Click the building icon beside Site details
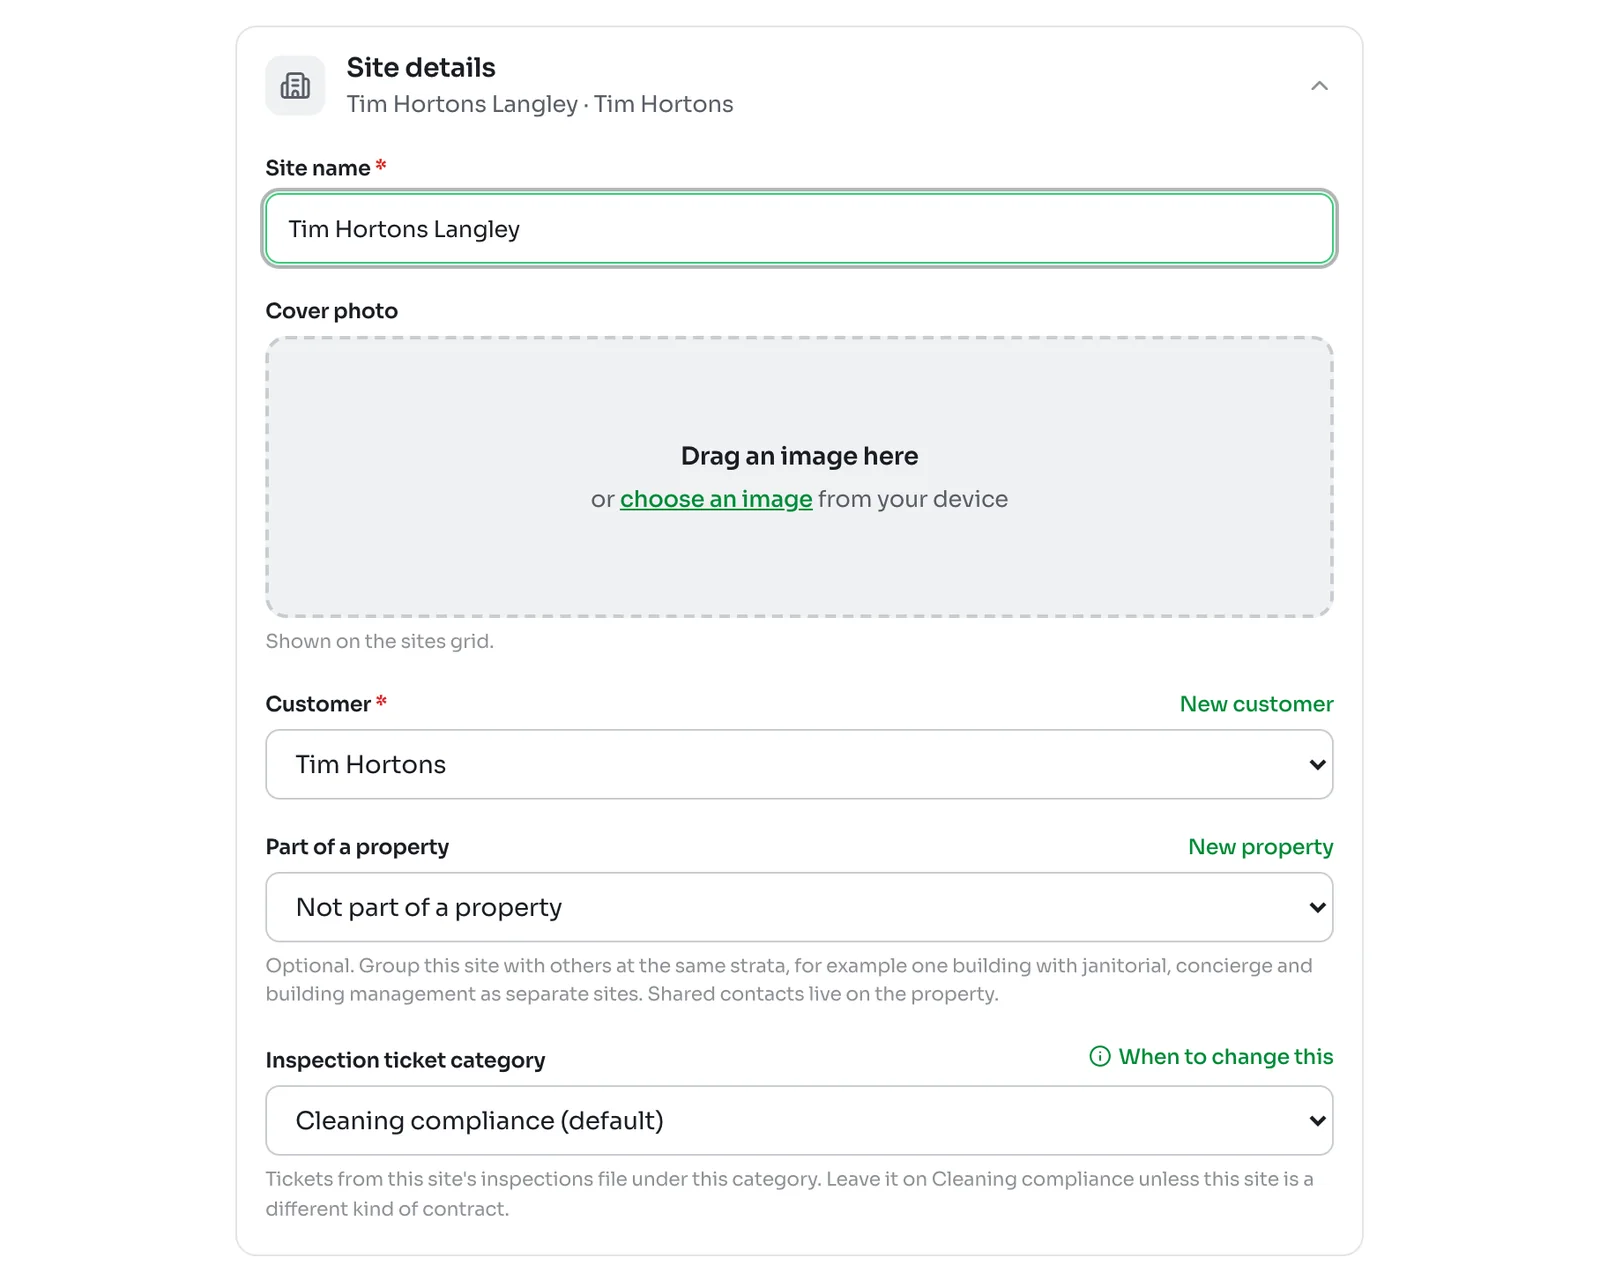The width and height of the screenshot is (1600, 1280). click(295, 86)
